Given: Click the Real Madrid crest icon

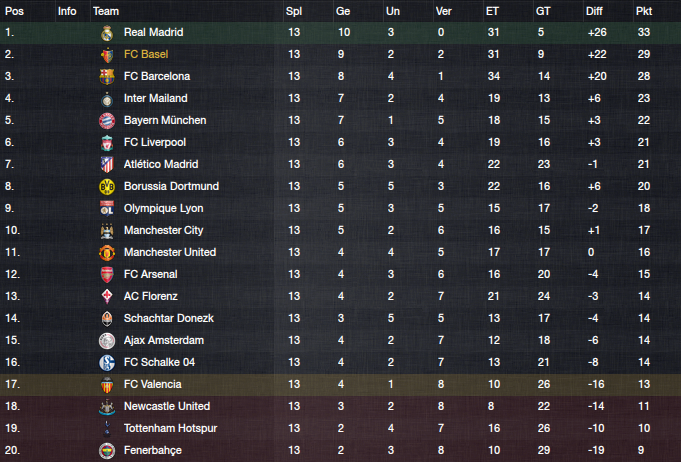Looking at the screenshot, I should pyautogui.click(x=107, y=33).
